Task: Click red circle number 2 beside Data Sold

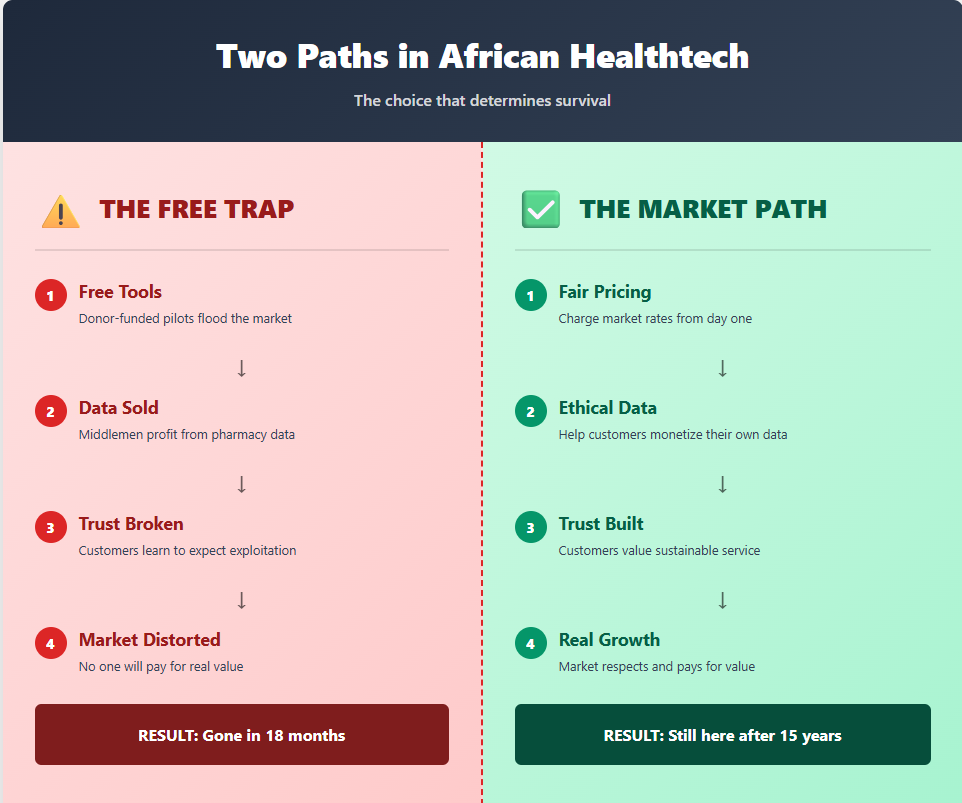Action: coord(51,411)
